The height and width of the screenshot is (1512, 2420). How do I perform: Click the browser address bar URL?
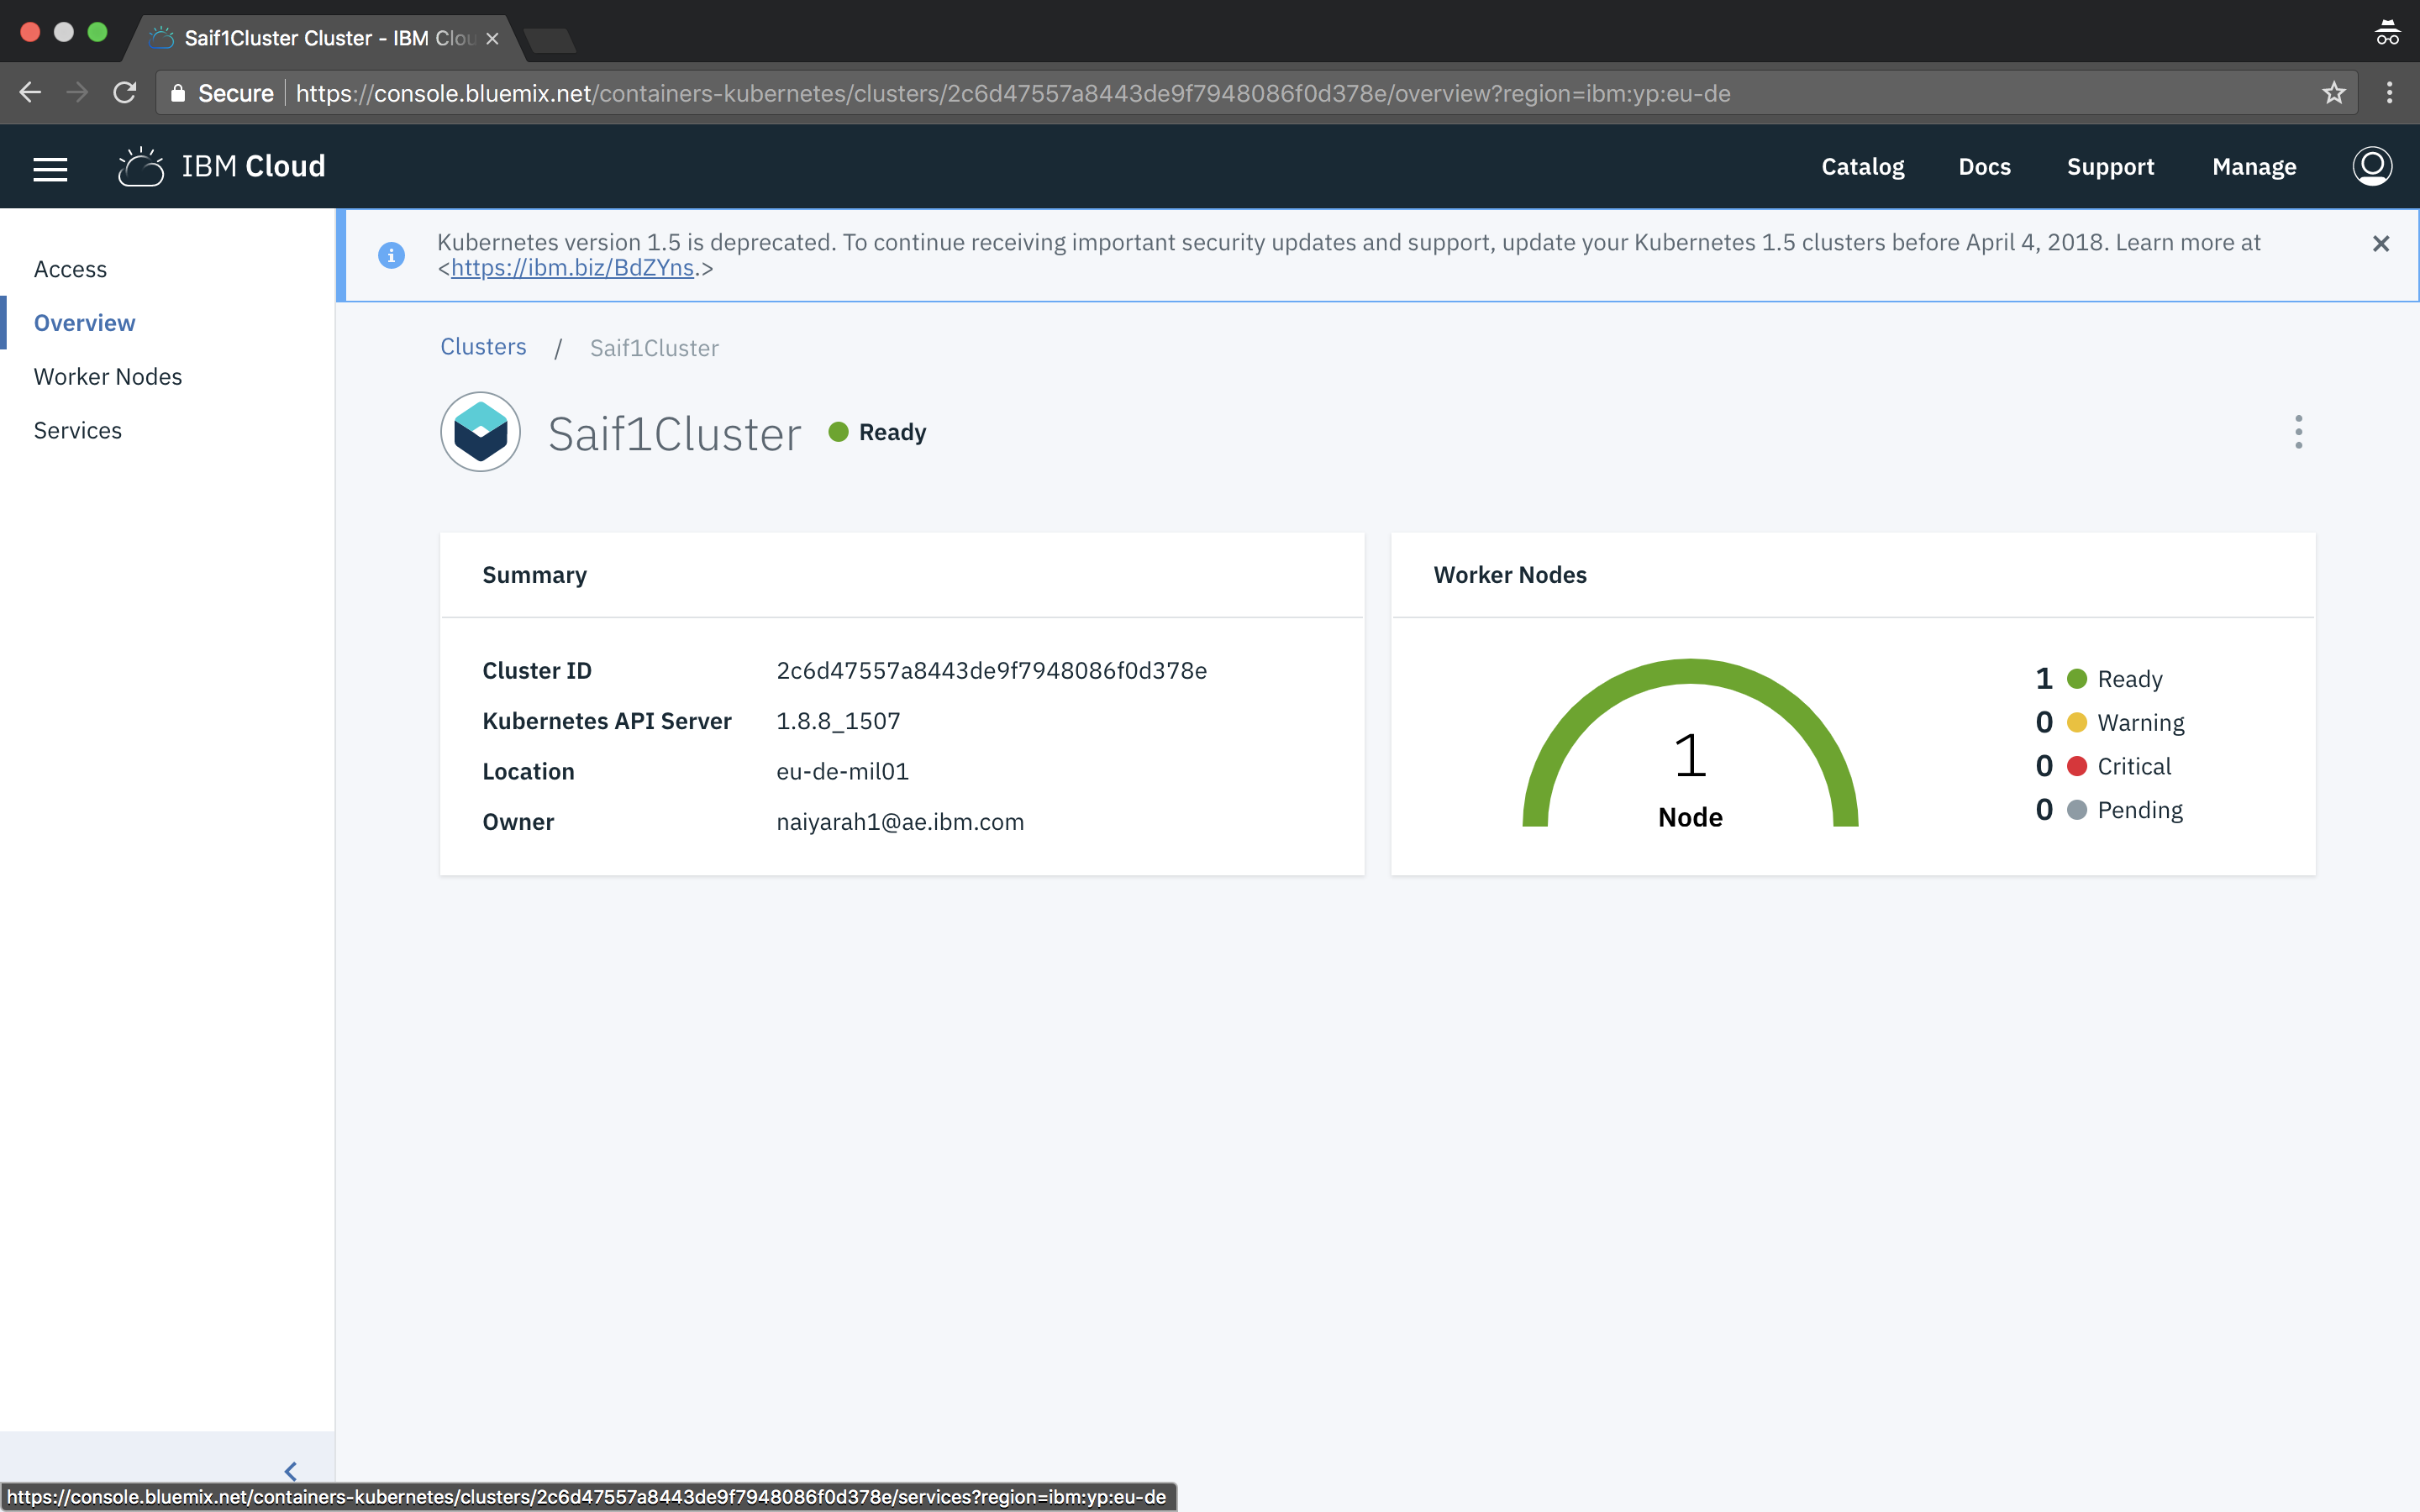tap(1010, 93)
